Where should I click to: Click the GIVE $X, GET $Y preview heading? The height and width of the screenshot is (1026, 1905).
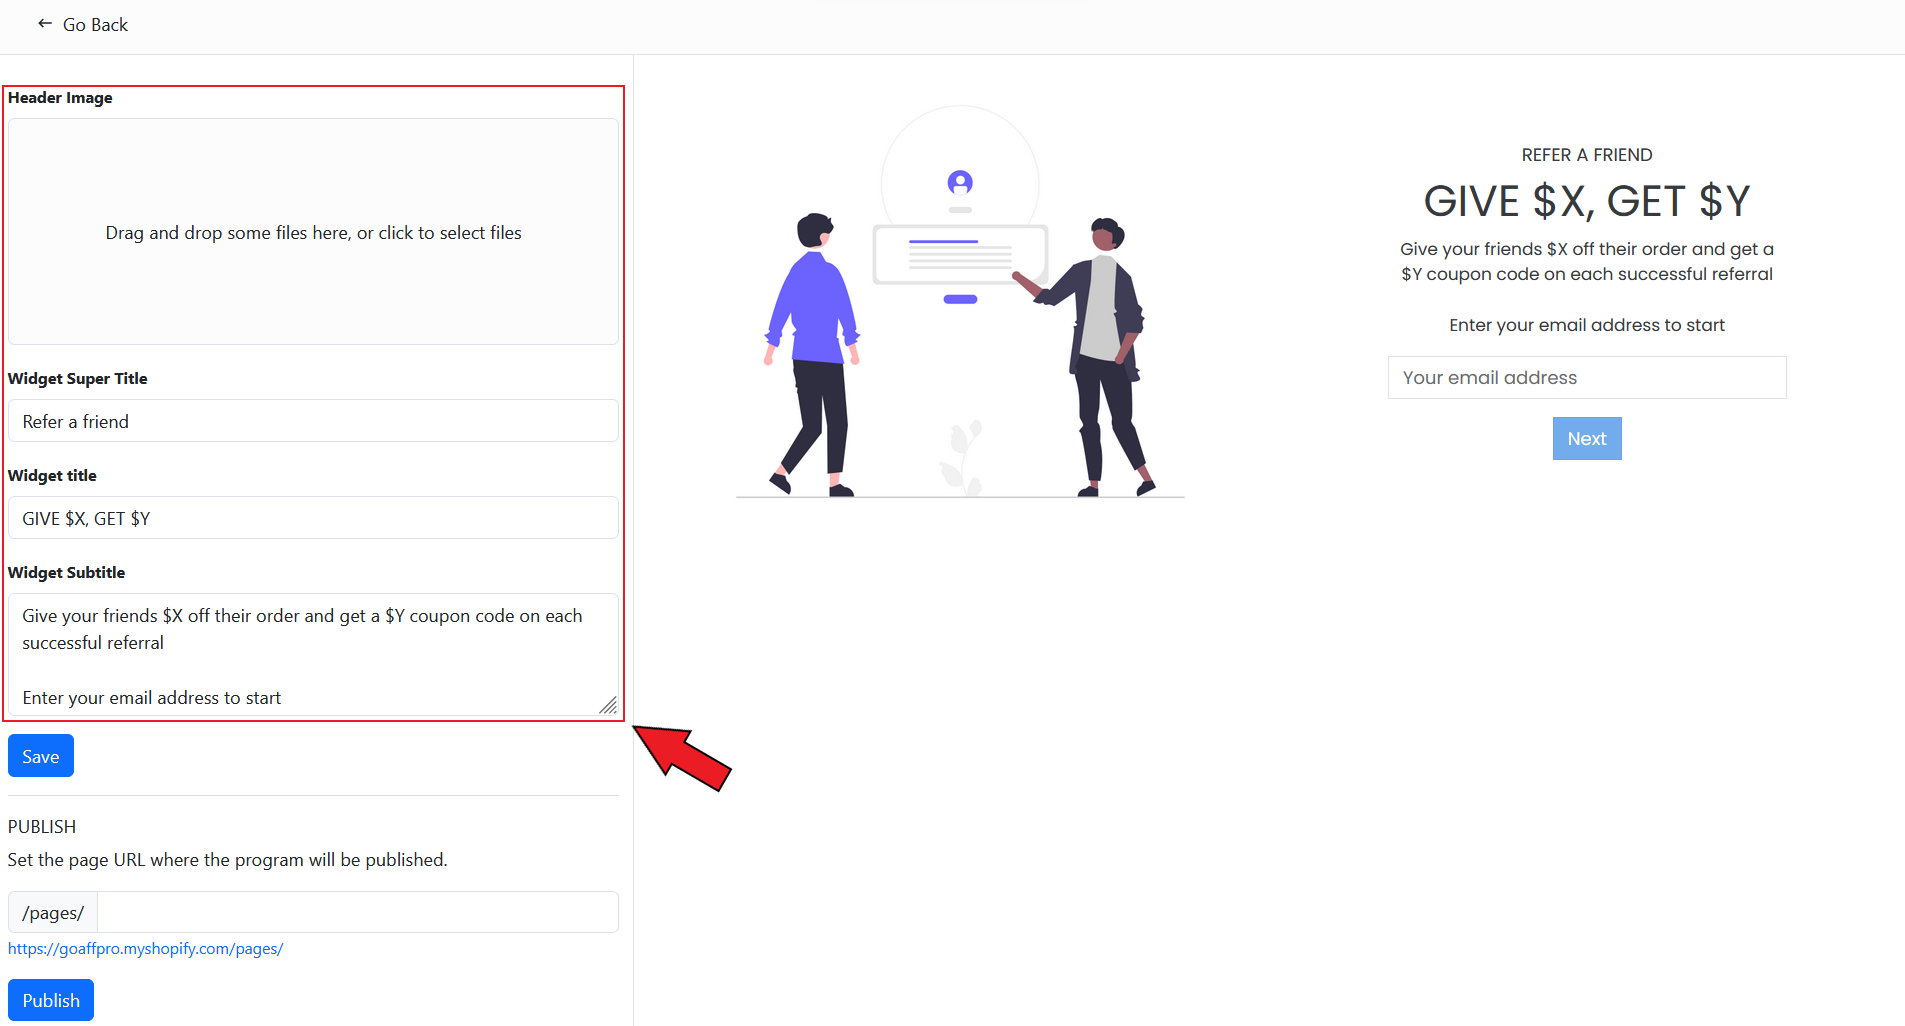[1586, 201]
